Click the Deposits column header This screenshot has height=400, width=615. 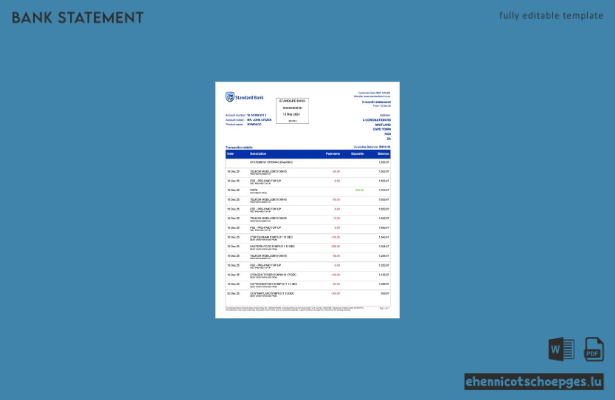tap(357, 154)
